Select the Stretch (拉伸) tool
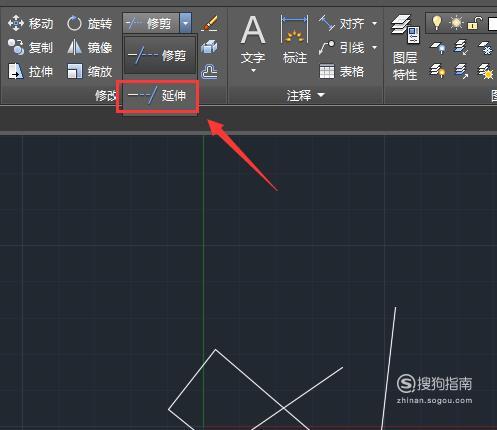This screenshot has height=430, width=497. tap(30, 72)
